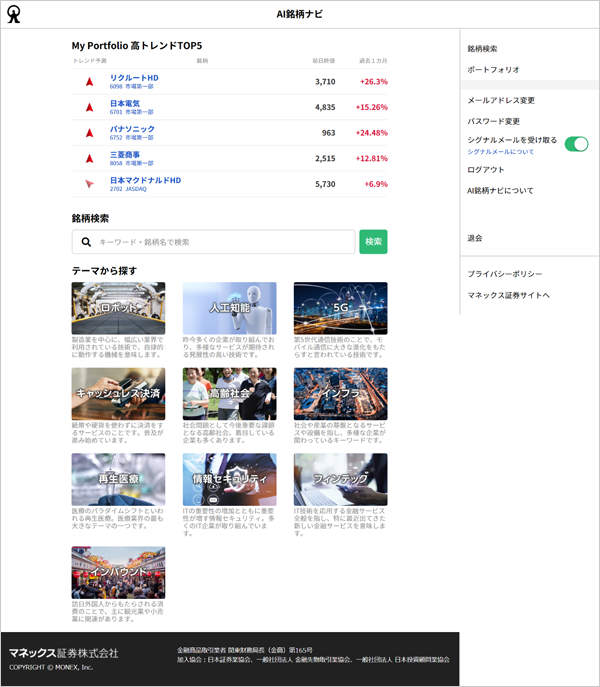This screenshot has width=600, height=687.
Task: Click the red up-trend arrow beside 三菱商事
Action: [x=89, y=159]
